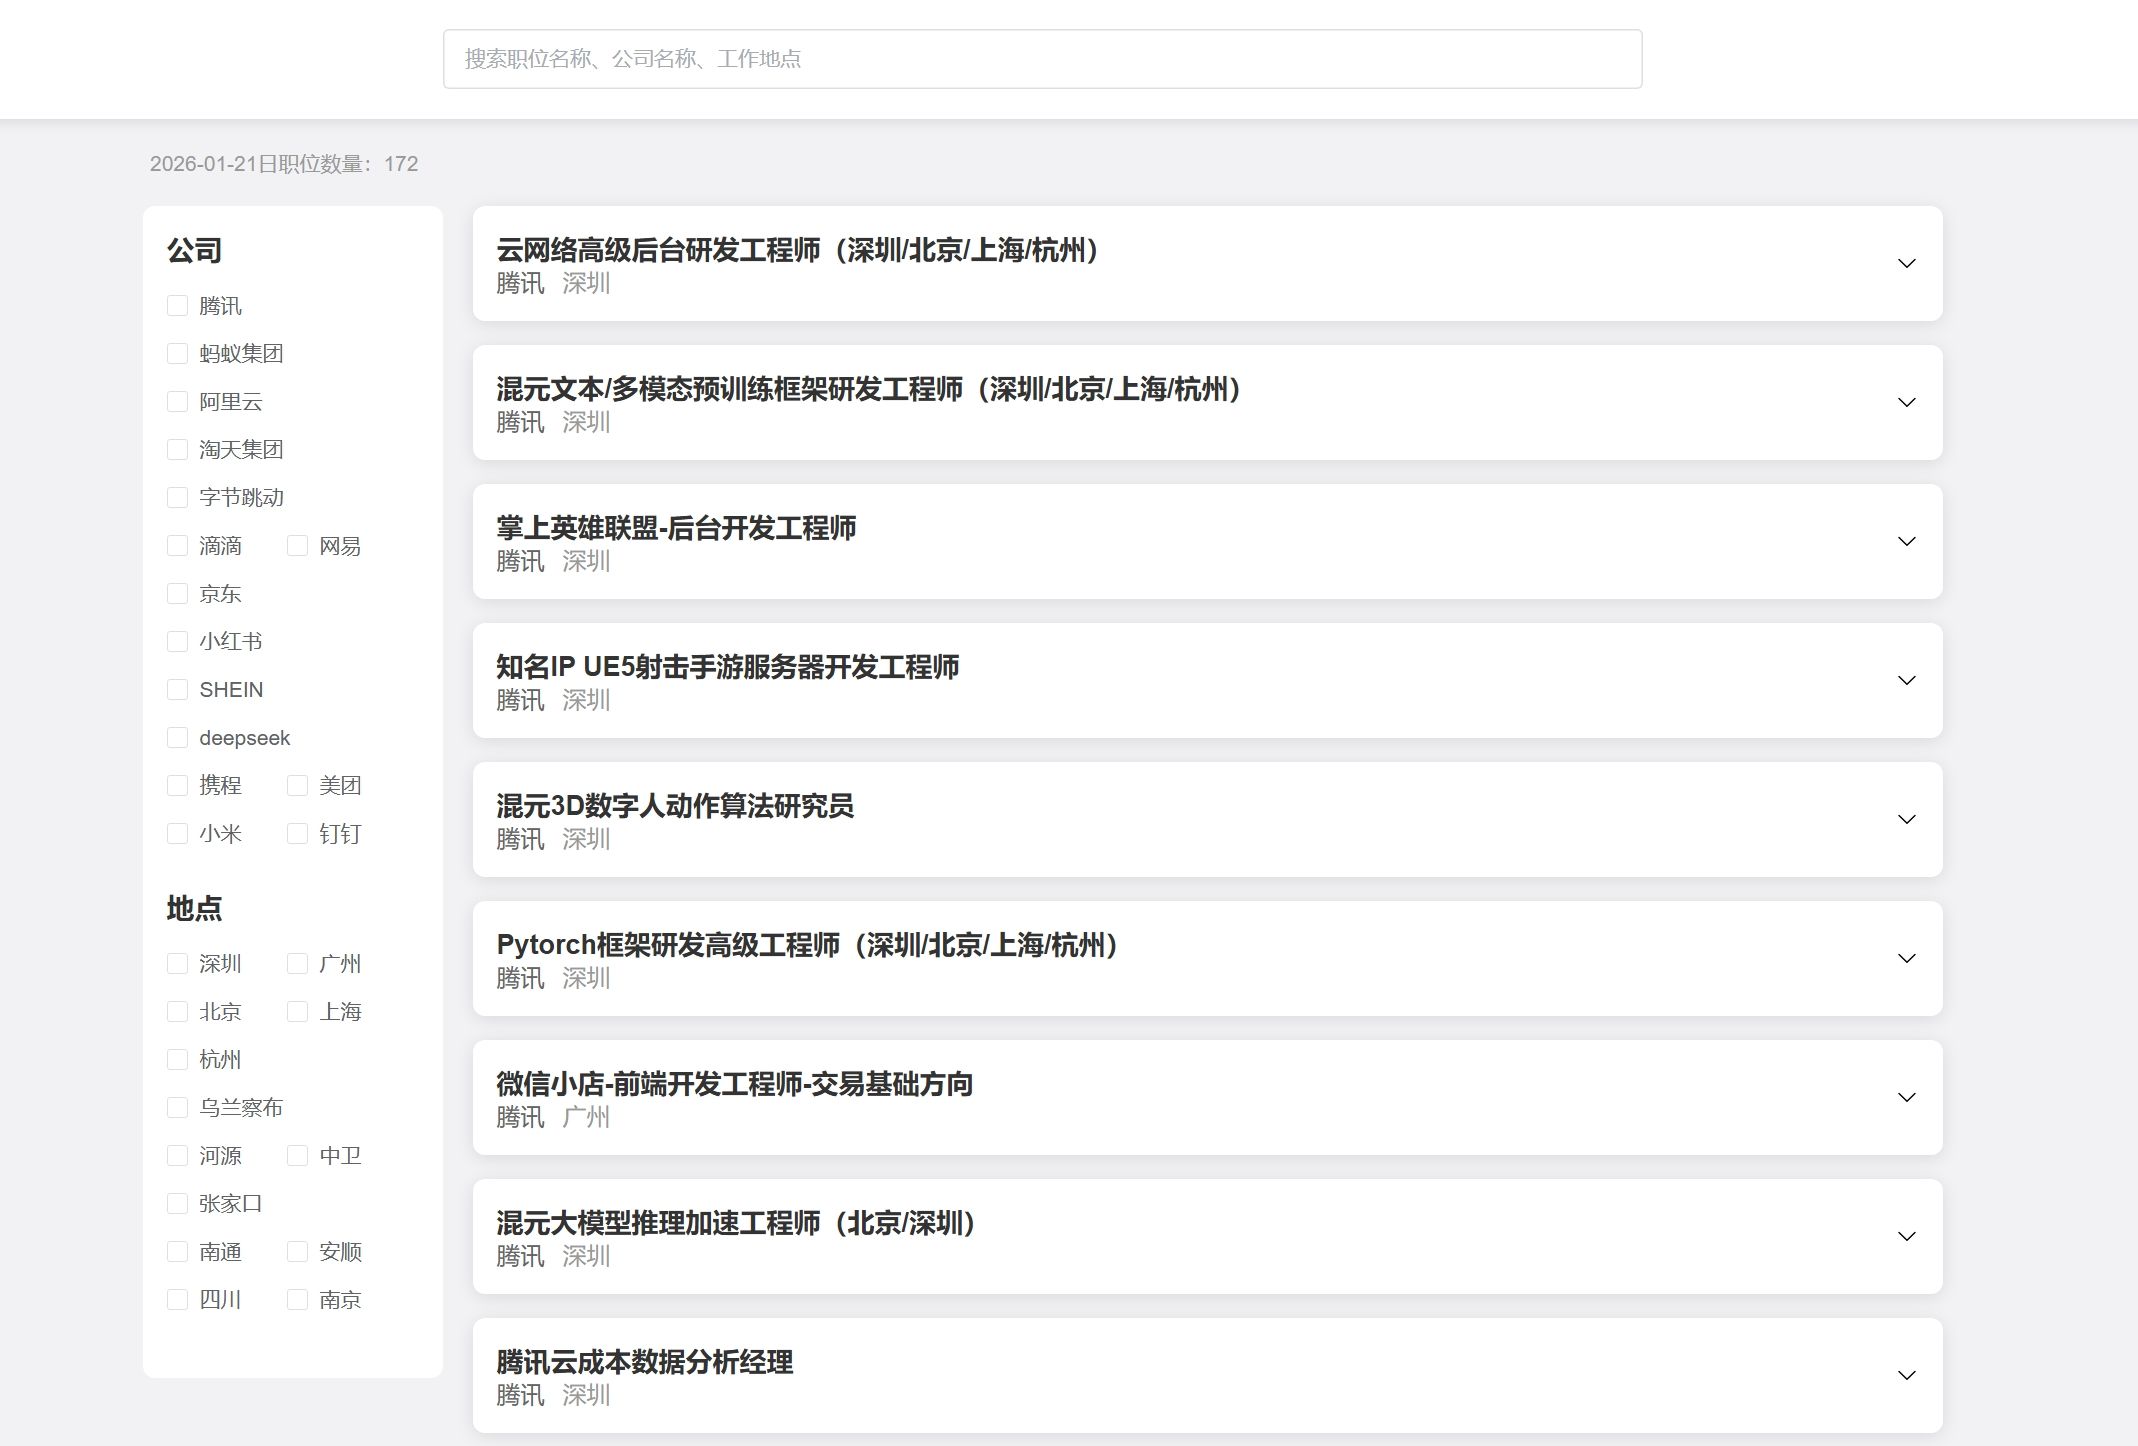
Task: Expand the 混元大模型推理加速工程师 chevron
Action: [x=1907, y=1237]
